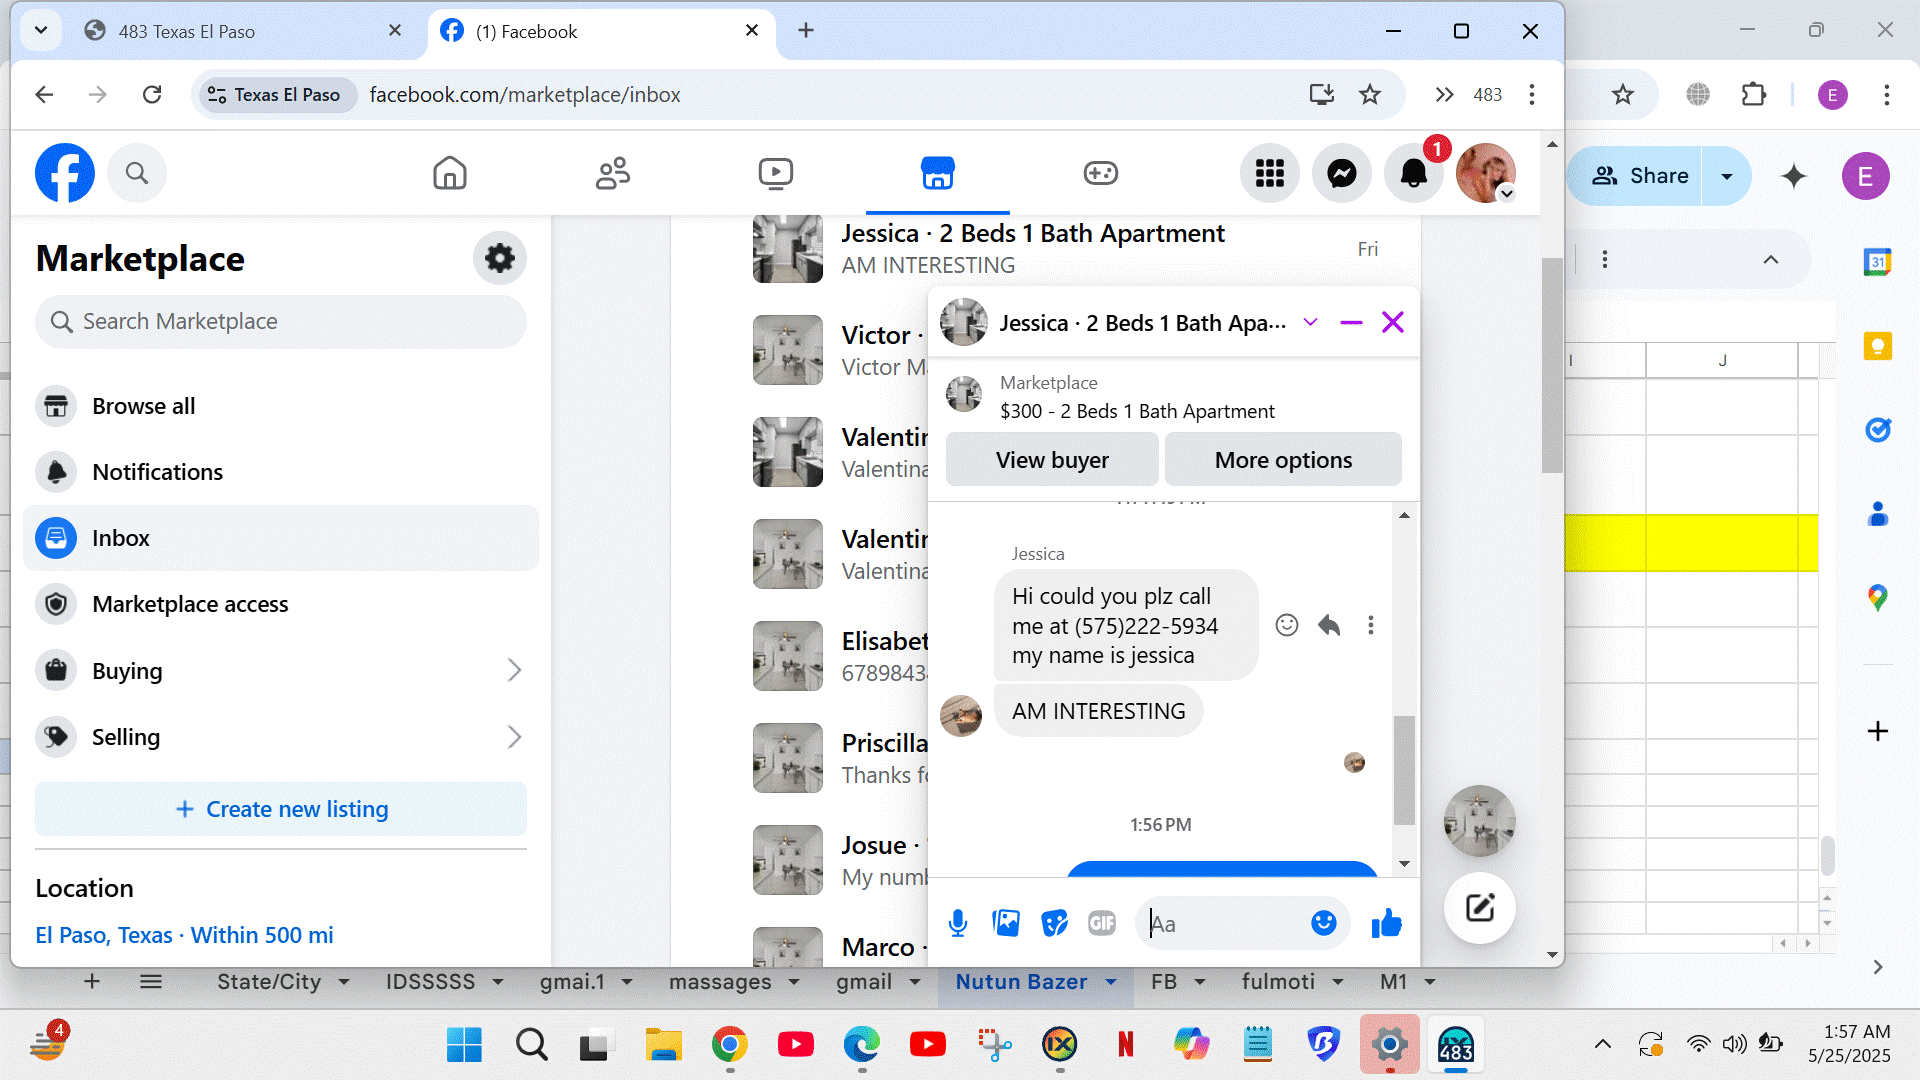This screenshot has height=1080, width=1920.
Task: Open the GIF selector icon
Action: [1102, 923]
